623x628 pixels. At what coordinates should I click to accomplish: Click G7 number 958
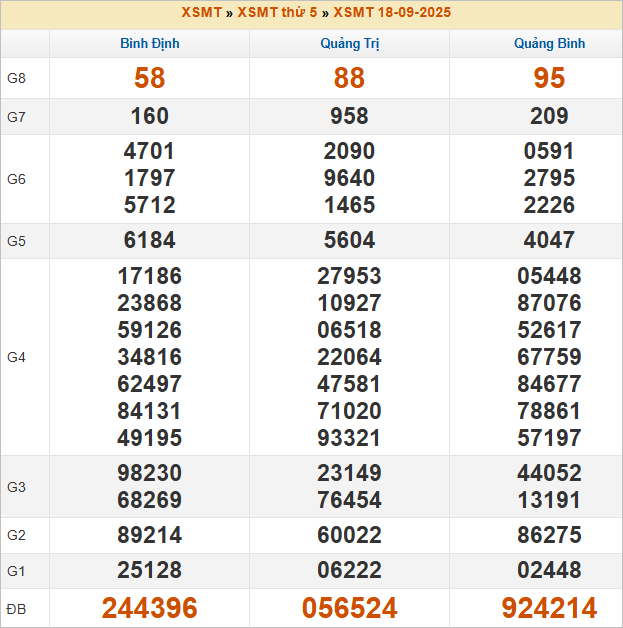click(349, 117)
